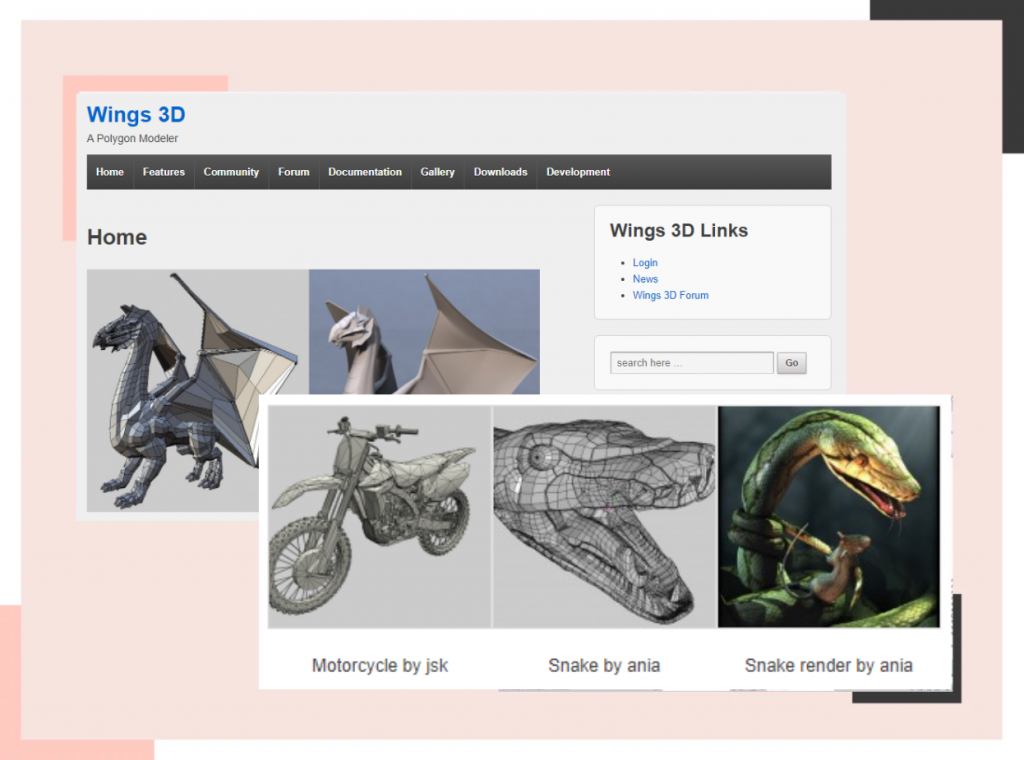Open the Downloads navigation menu item
This screenshot has width=1024, height=760.
pos(500,172)
